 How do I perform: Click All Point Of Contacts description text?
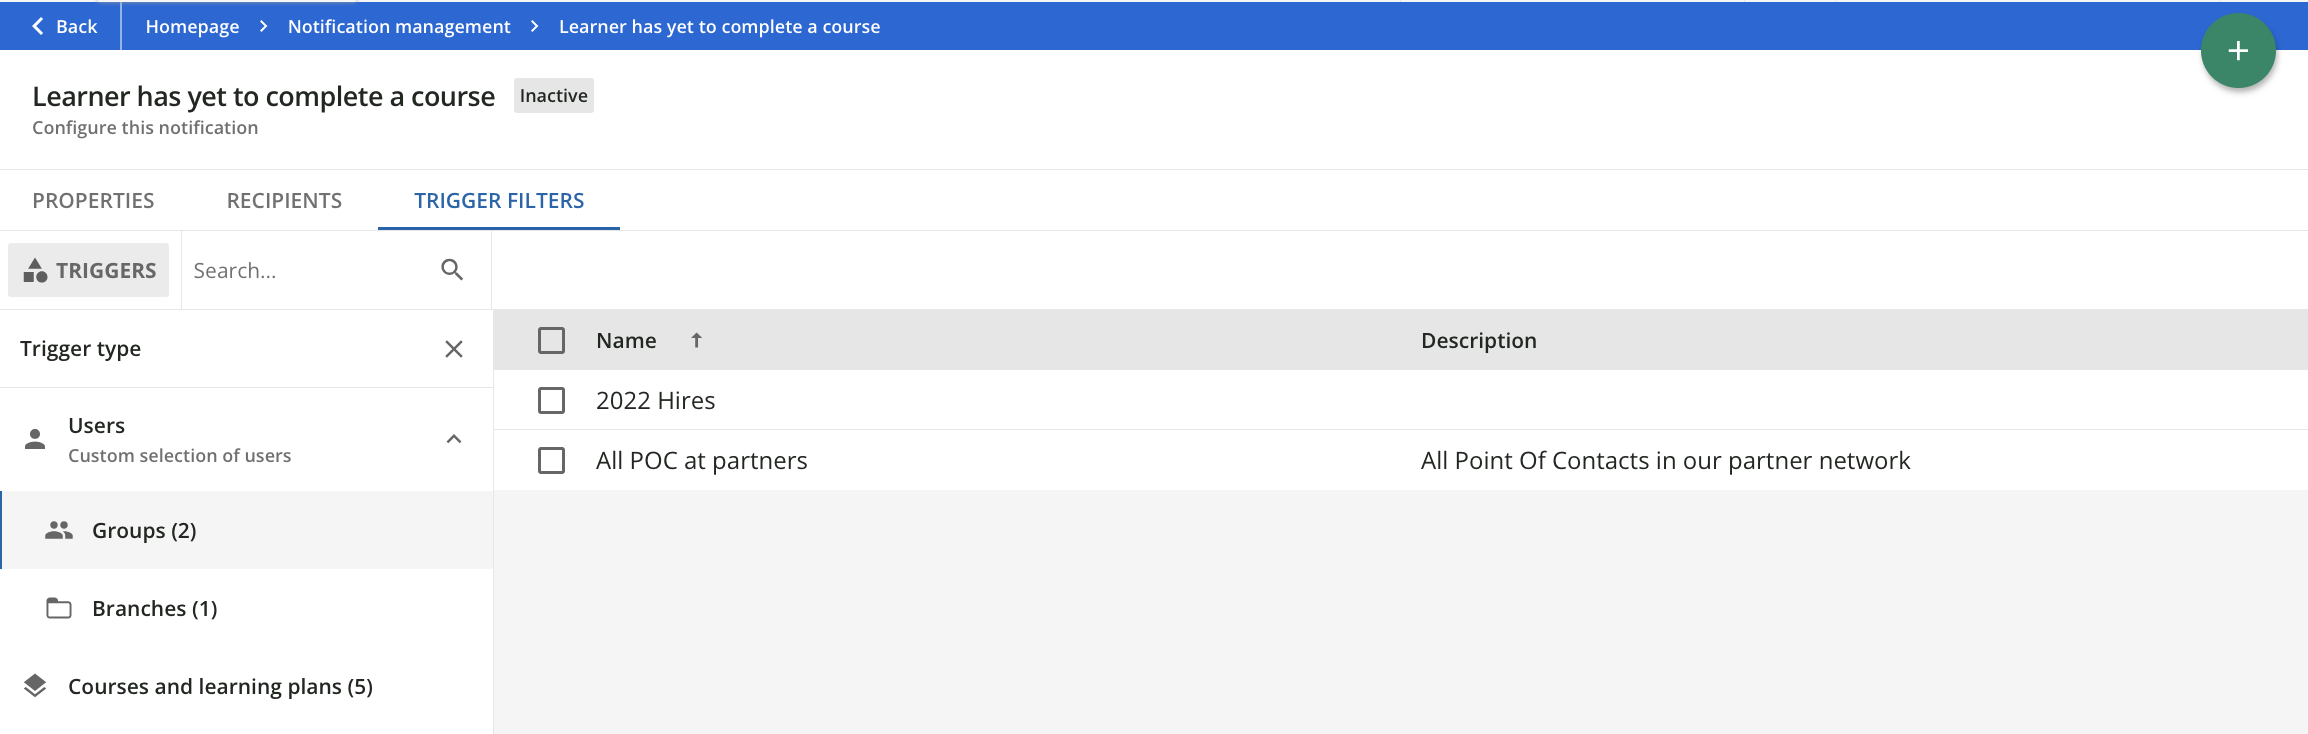(x=1665, y=460)
